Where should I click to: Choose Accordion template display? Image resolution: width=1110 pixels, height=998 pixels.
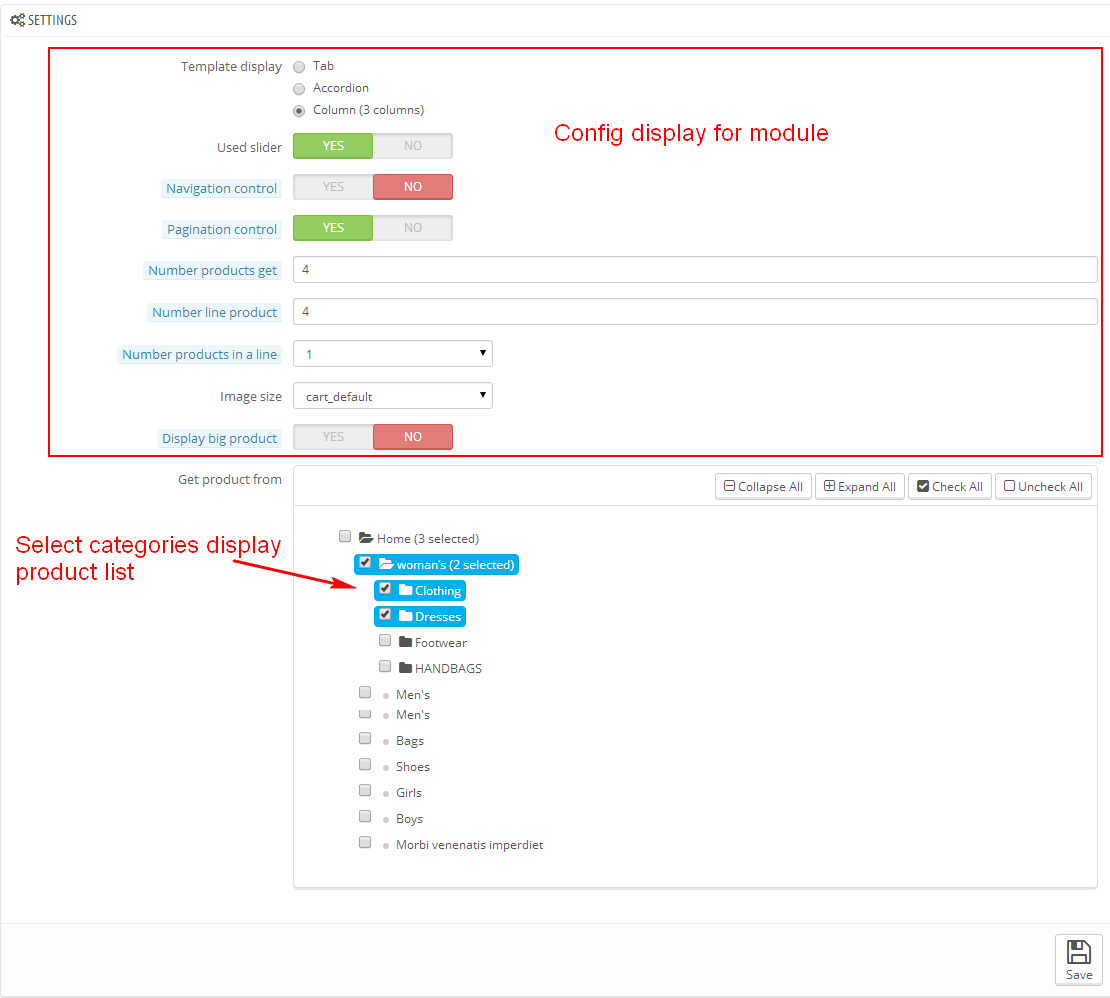click(x=299, y=89)
